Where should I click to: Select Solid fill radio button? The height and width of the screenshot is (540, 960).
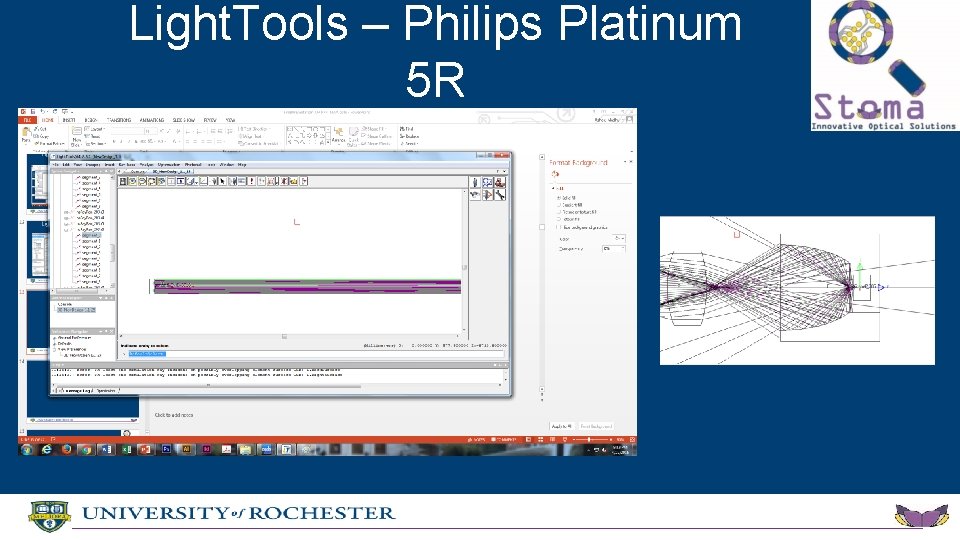point(559,198)
